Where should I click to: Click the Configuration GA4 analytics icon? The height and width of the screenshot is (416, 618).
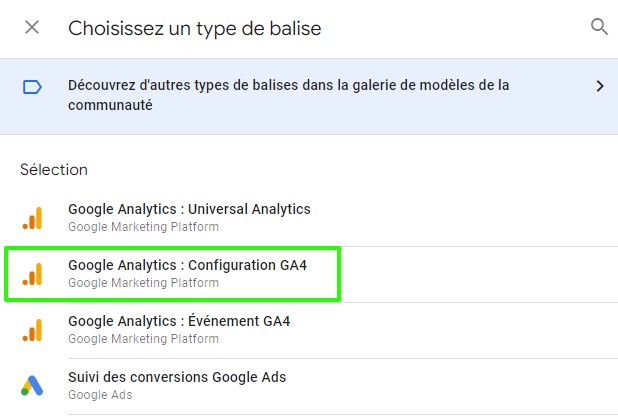pyautogui.click(x=32, y=274)
